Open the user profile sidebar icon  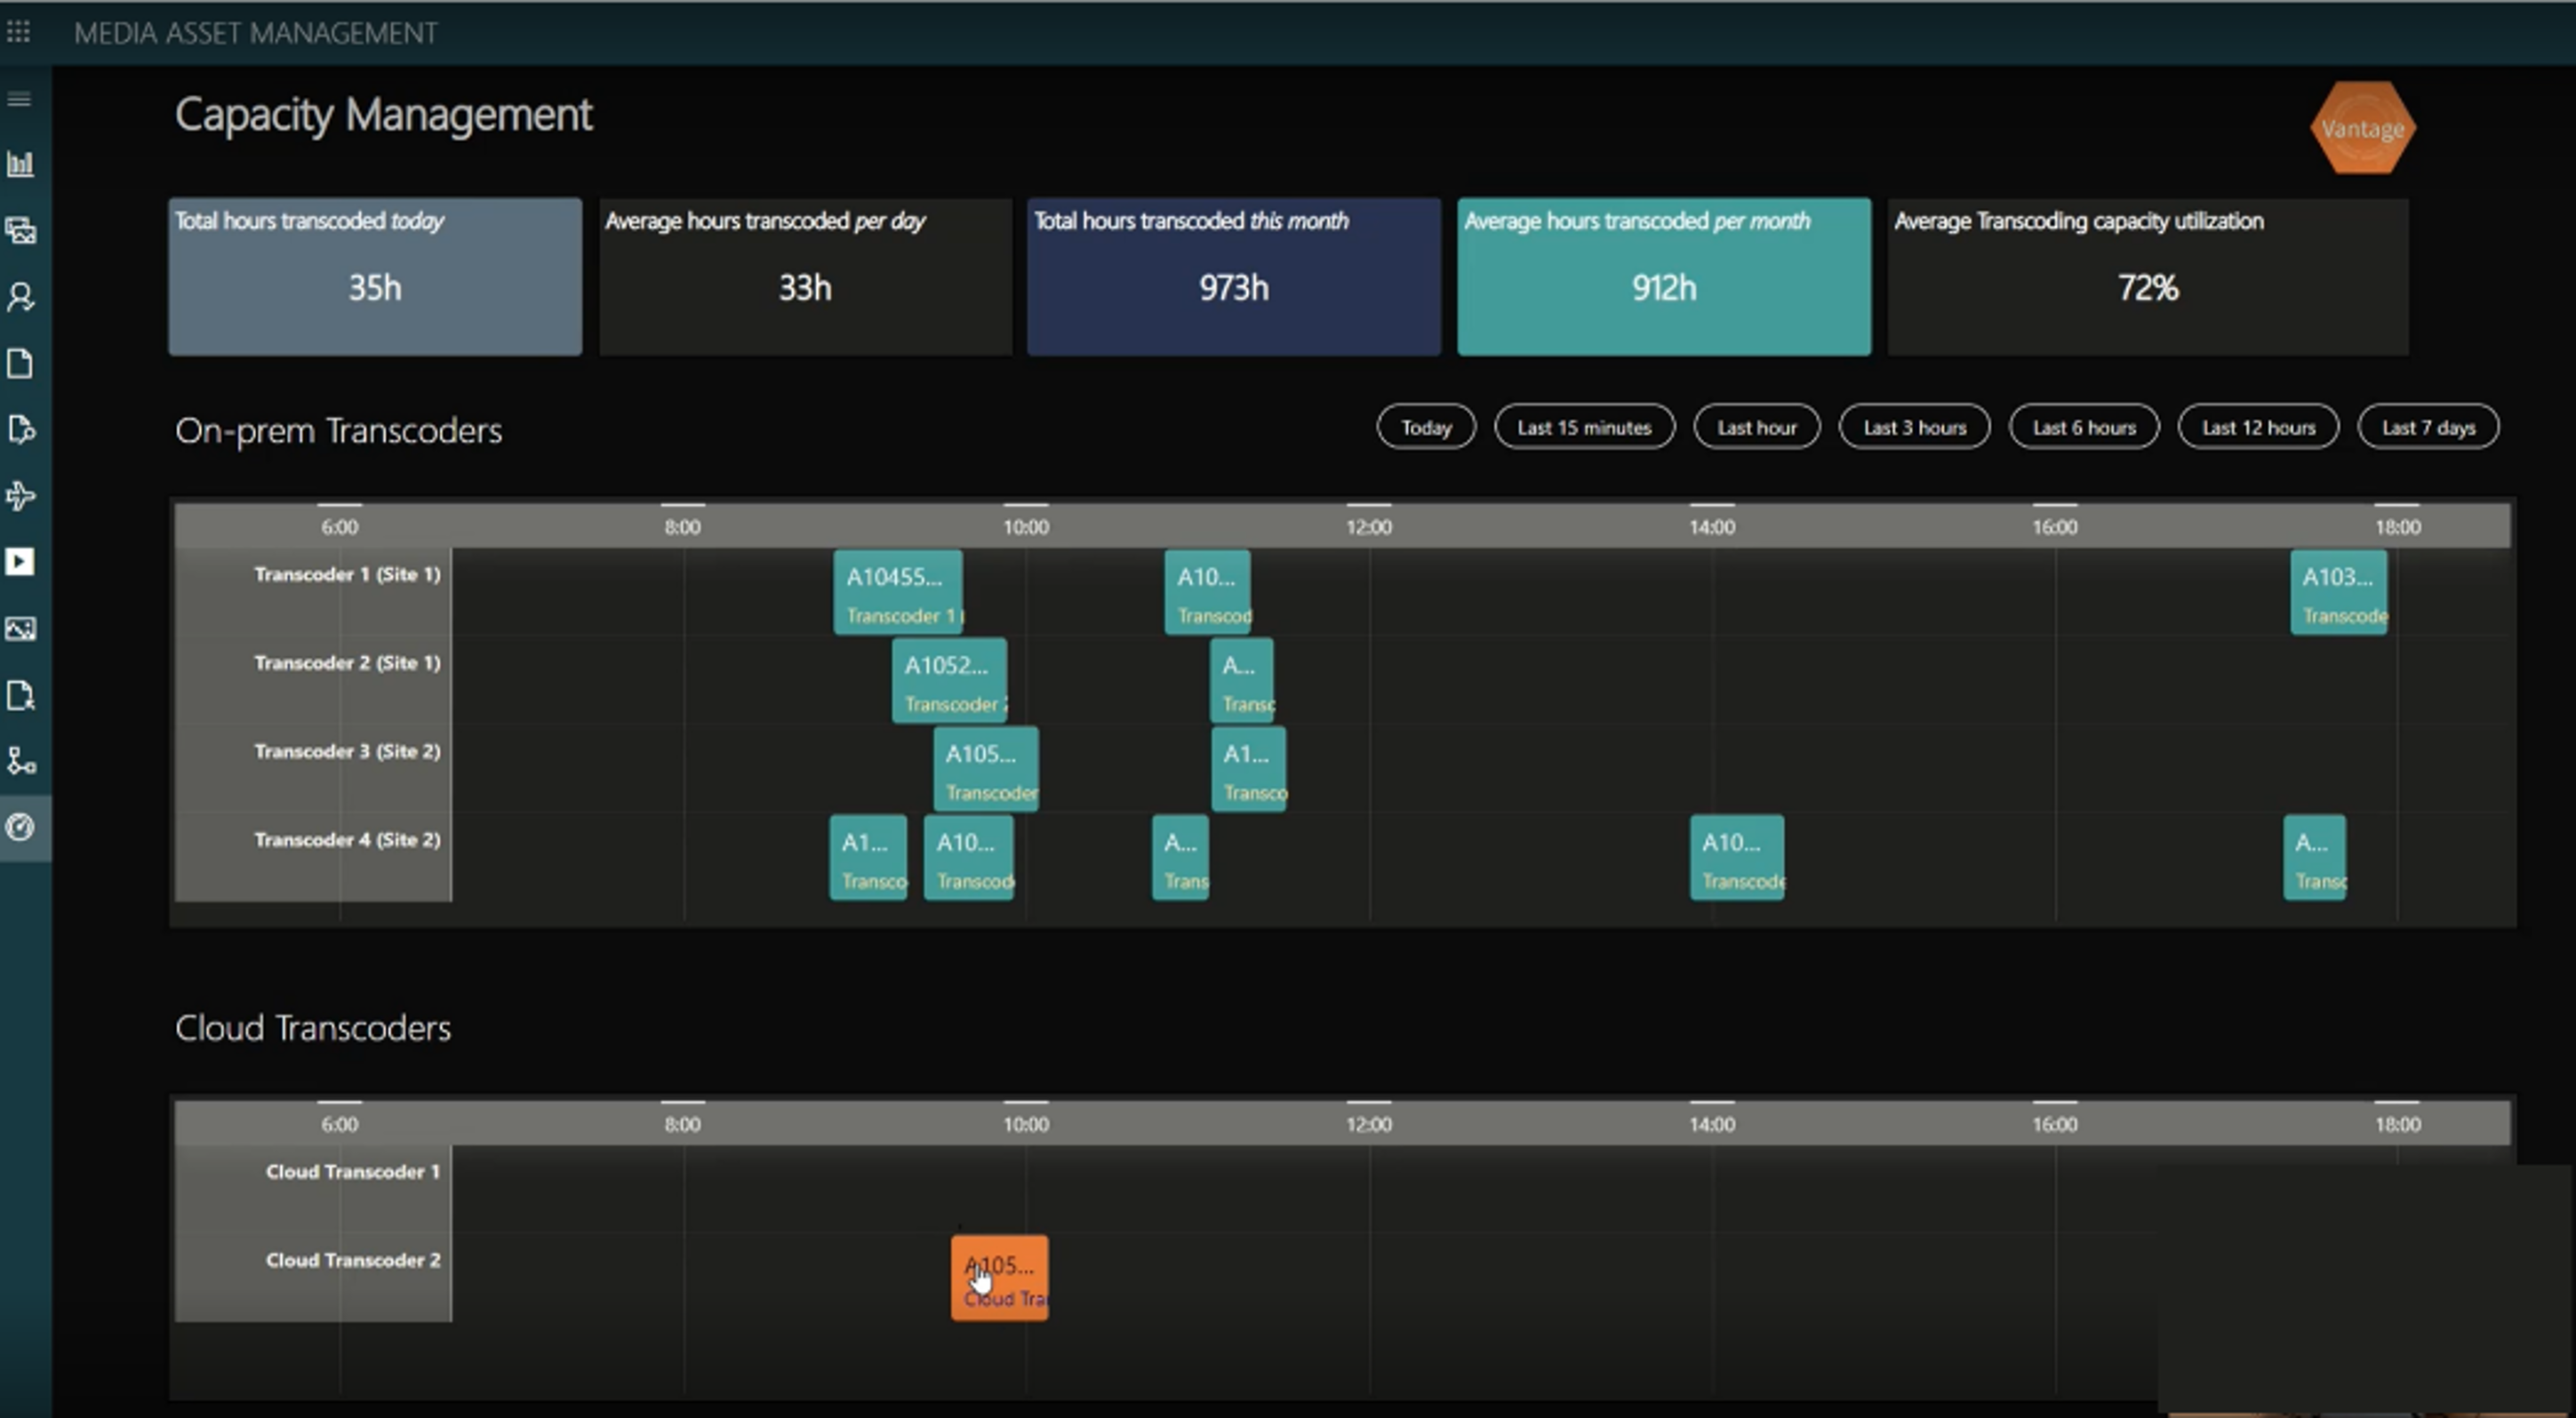click(x=20, y=297)
